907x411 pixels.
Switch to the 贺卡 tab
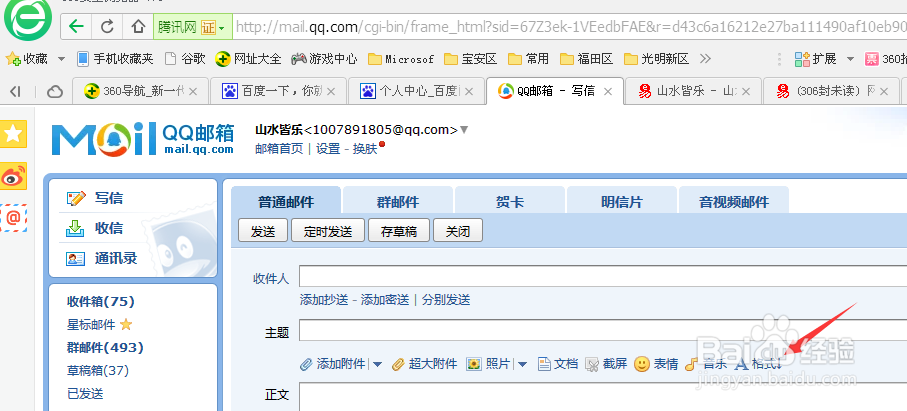pos(510,202)
